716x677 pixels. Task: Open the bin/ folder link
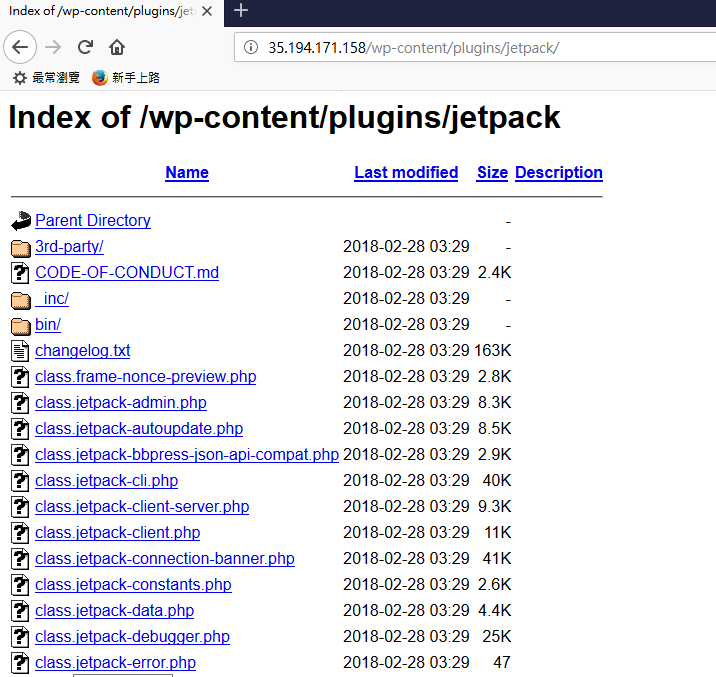pos(48,325)
